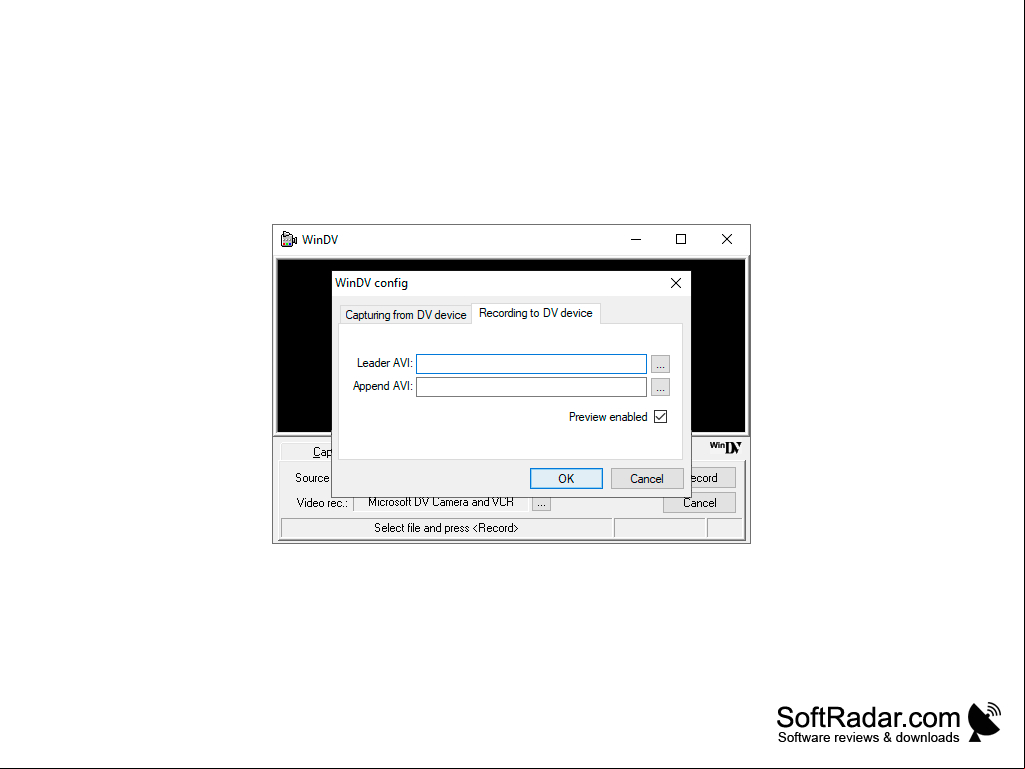Viewport: 1025px width, 769px height.
Task: Confirm config with OK button
Action: click(x=566, y=479)
